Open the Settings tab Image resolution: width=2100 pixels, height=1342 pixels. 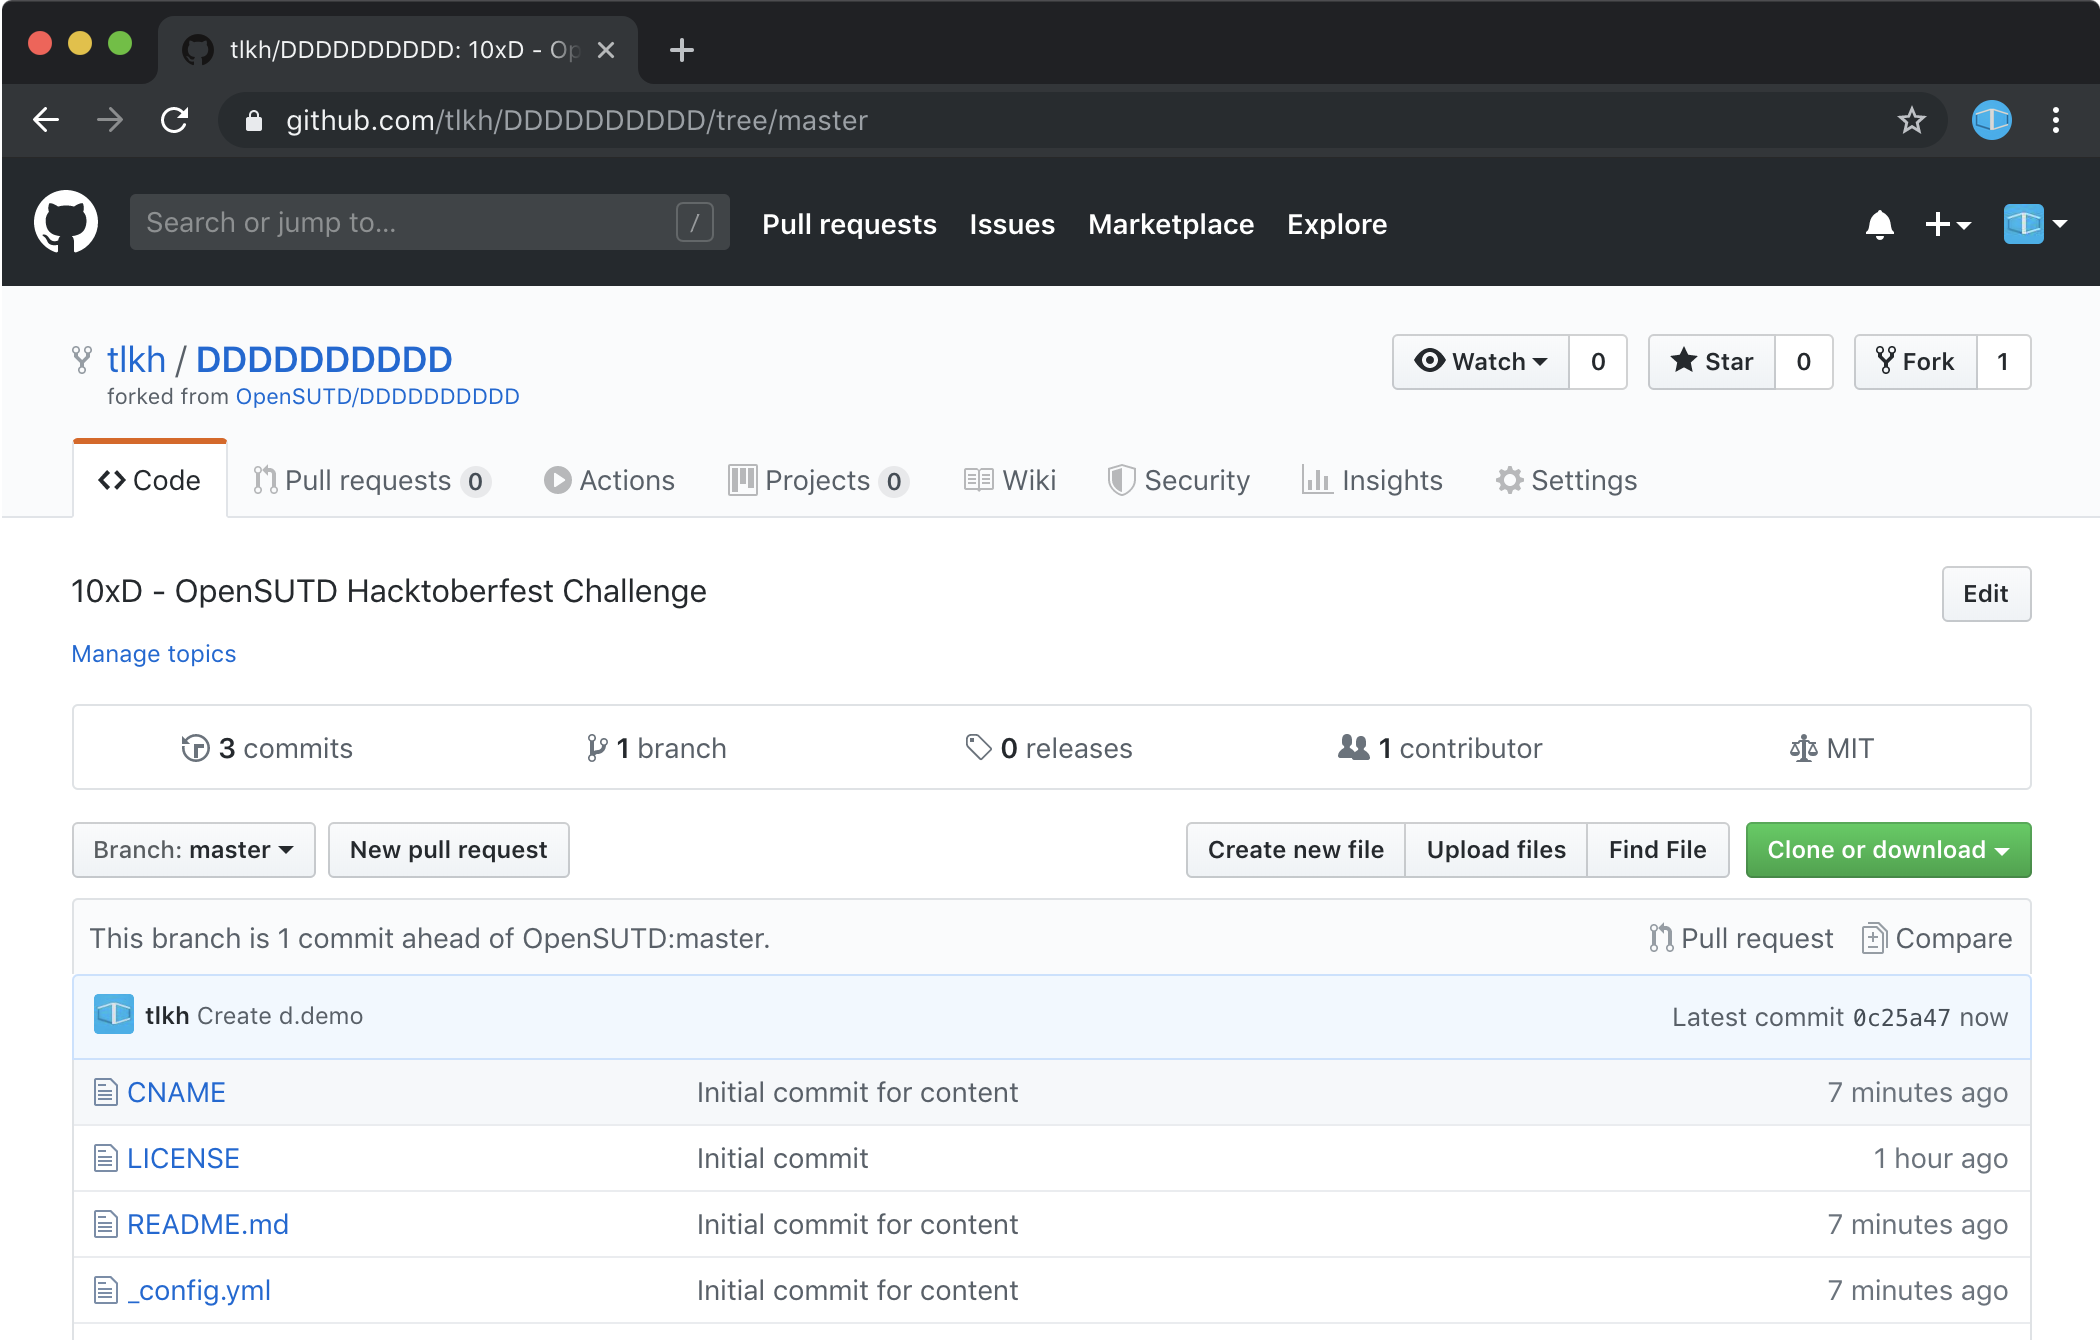[1567, 481]
